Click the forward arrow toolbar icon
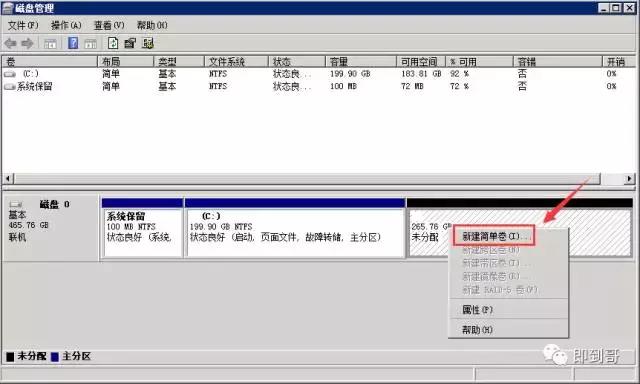The image size is (640, 384). click(x=27, y=43)
